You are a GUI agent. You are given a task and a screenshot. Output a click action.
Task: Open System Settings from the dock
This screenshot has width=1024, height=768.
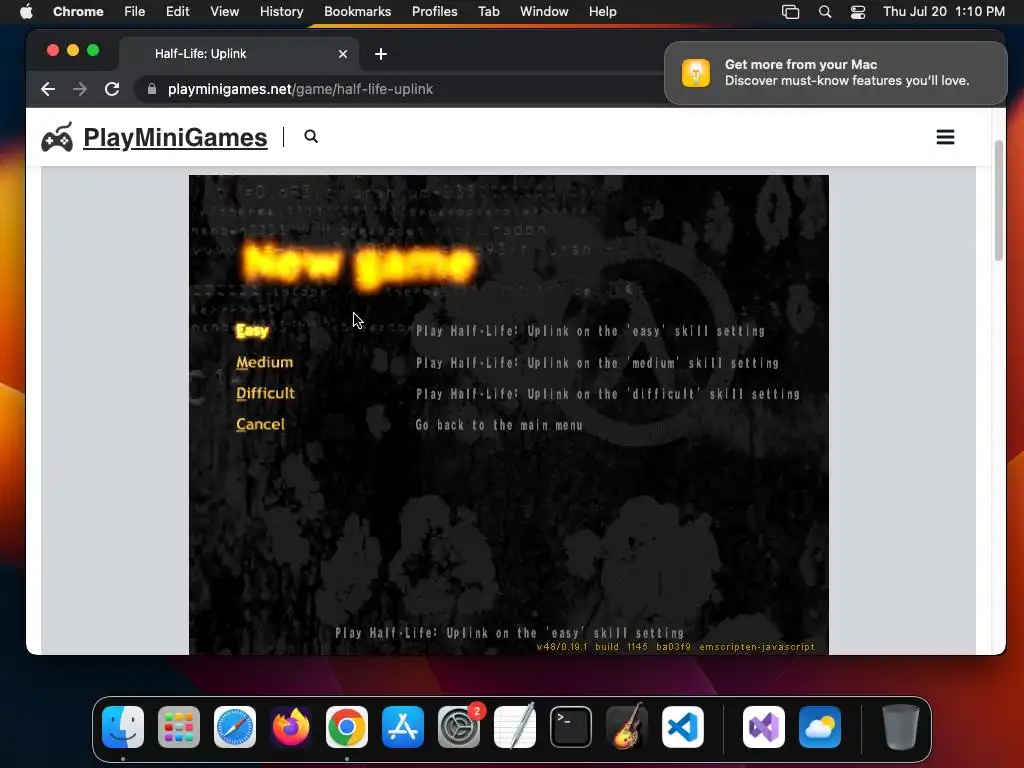[x=458, y=727]
